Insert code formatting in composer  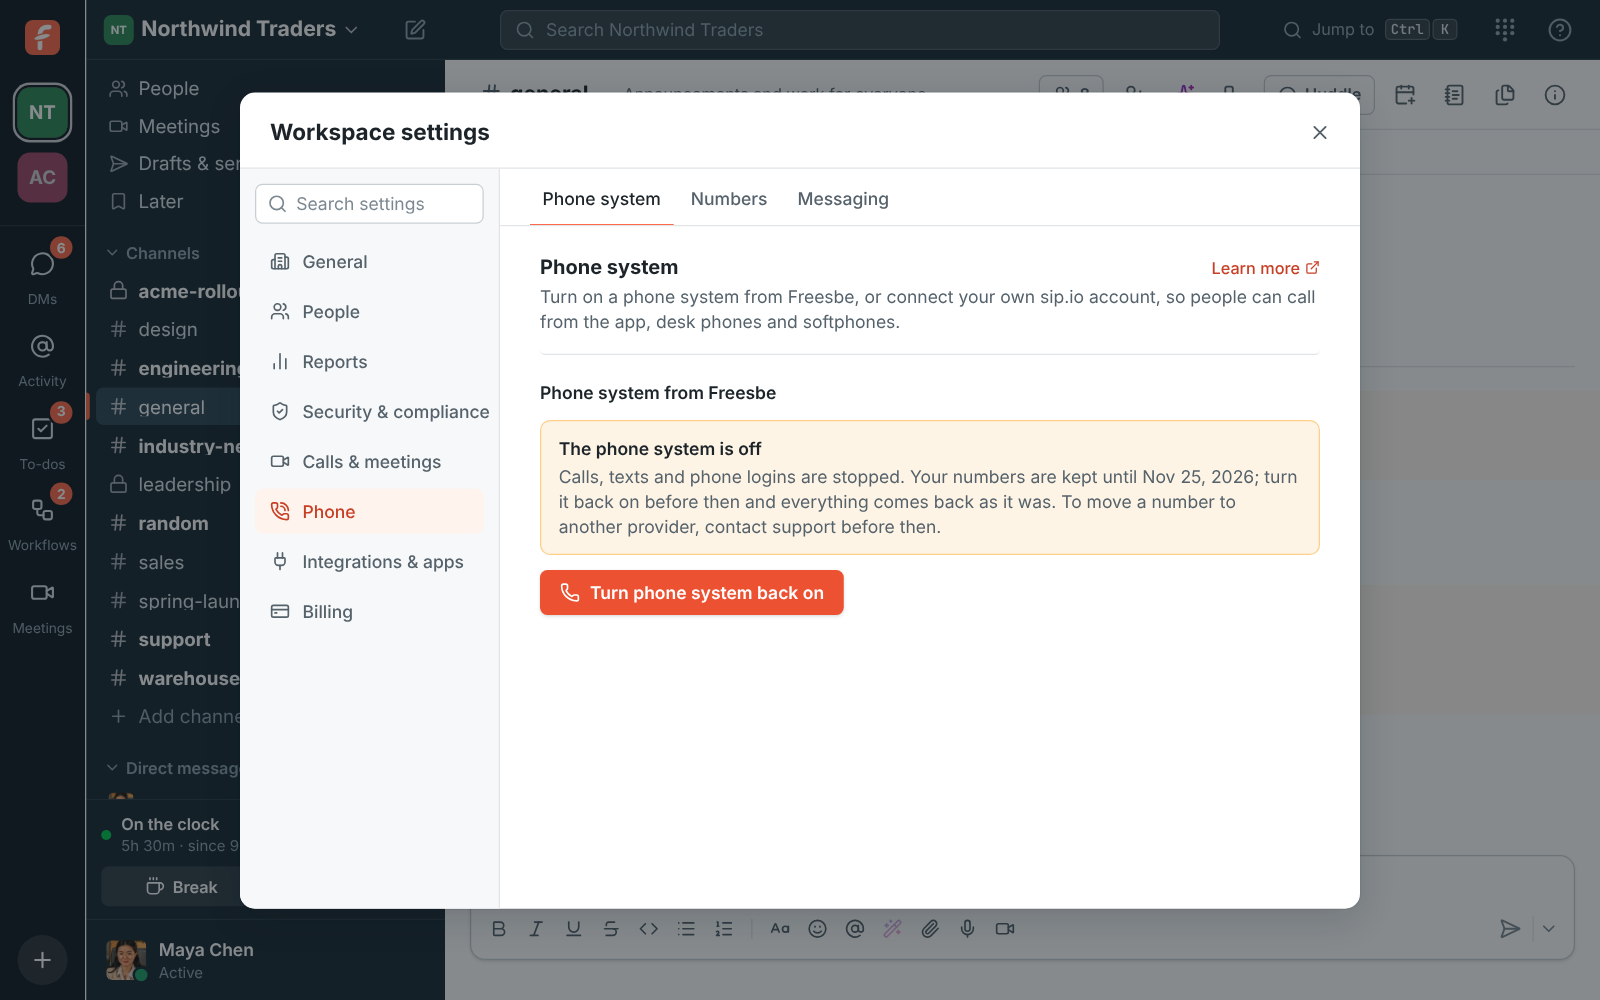[x=649, y=929]
